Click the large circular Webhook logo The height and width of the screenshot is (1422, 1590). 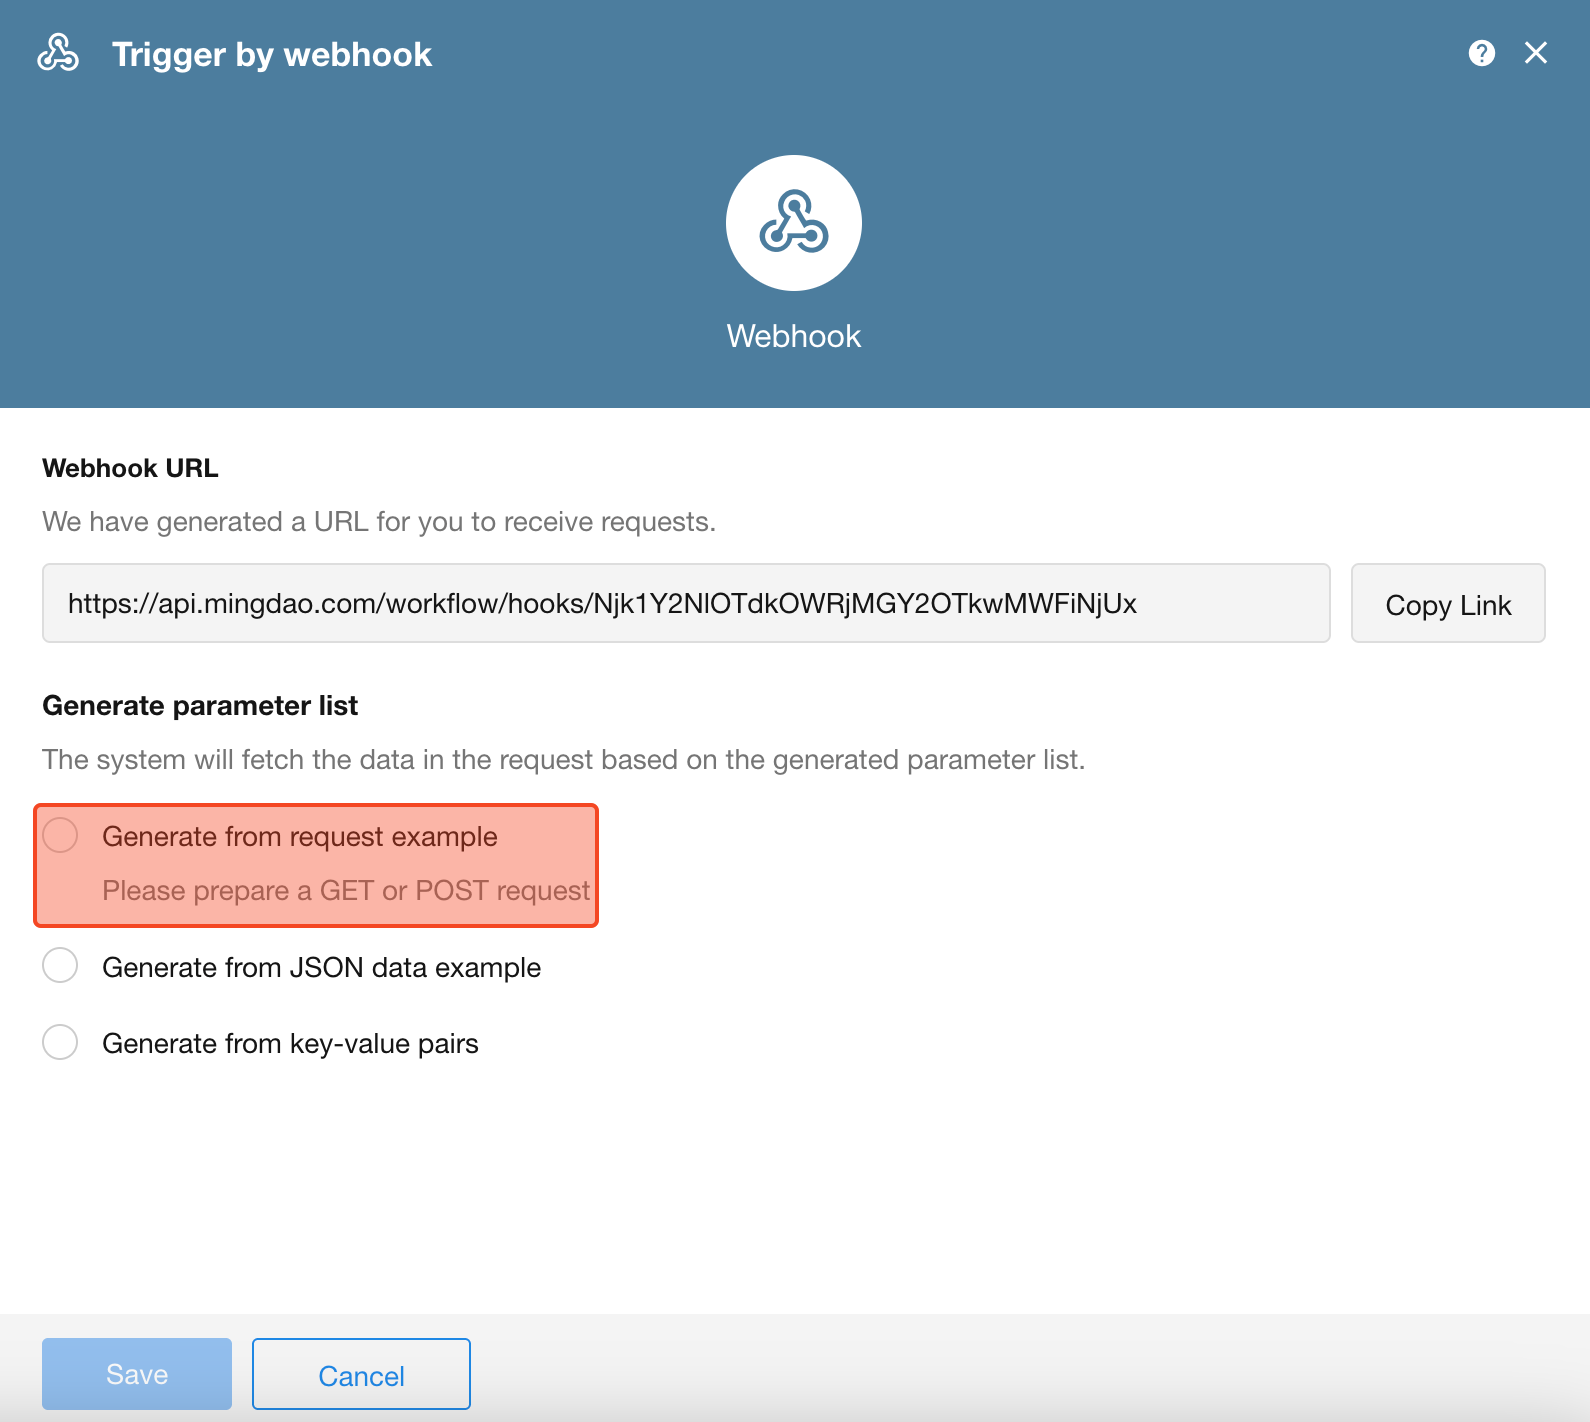pyautogui.click(x=793, y=222)
